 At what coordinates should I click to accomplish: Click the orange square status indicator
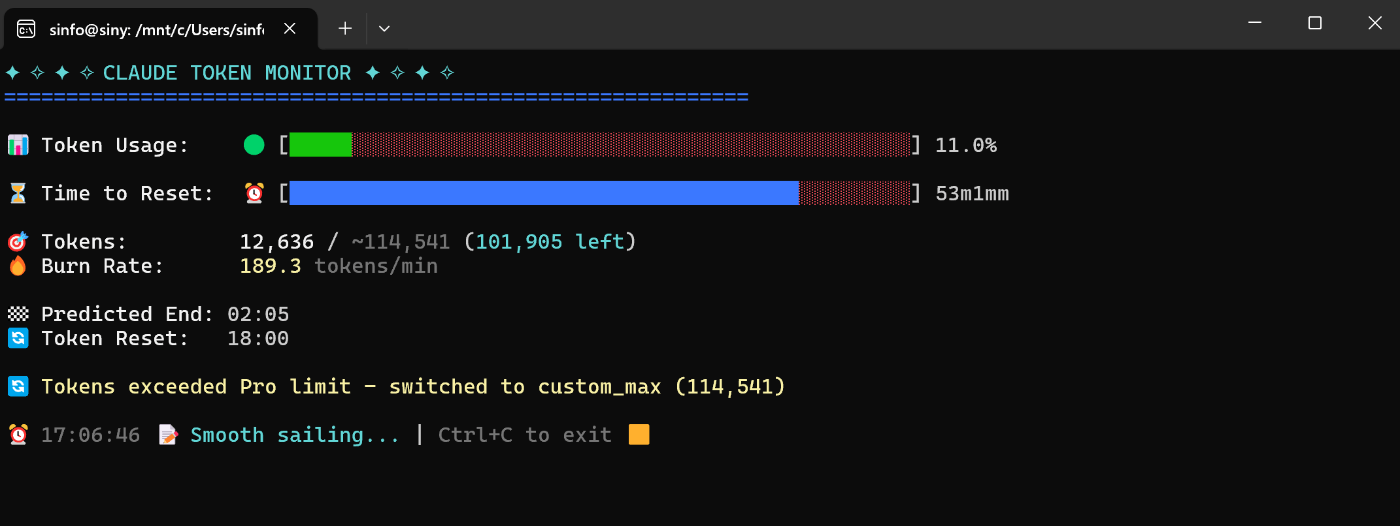click(x=639, y=435)
